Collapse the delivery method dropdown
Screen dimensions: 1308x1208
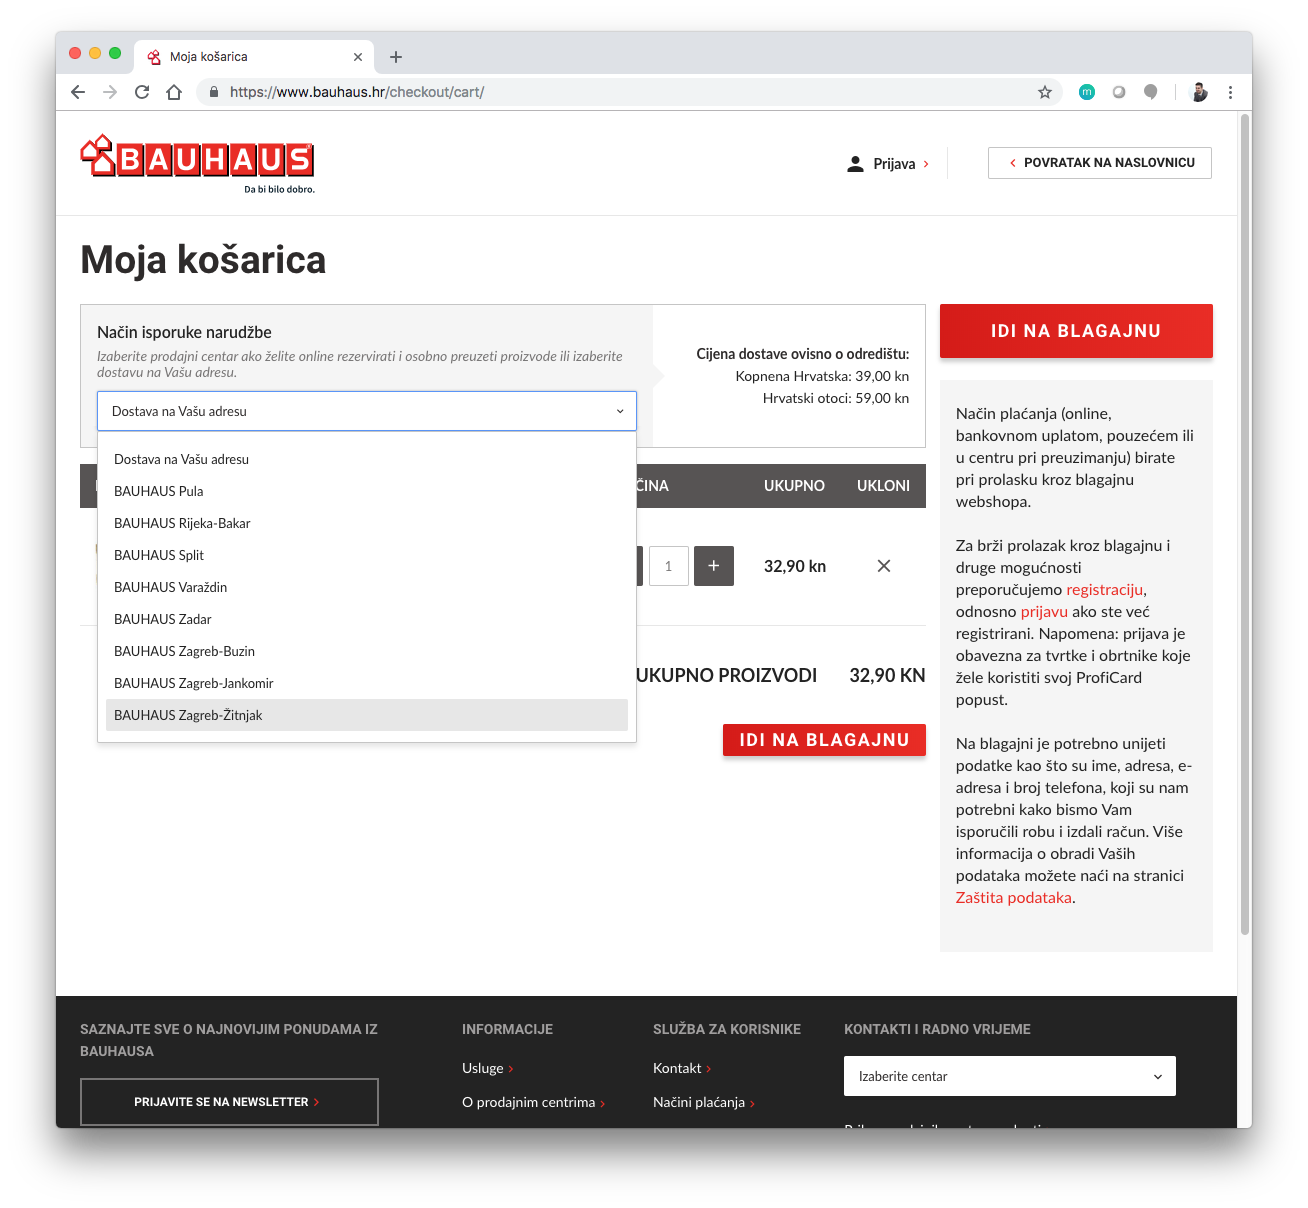366,411
